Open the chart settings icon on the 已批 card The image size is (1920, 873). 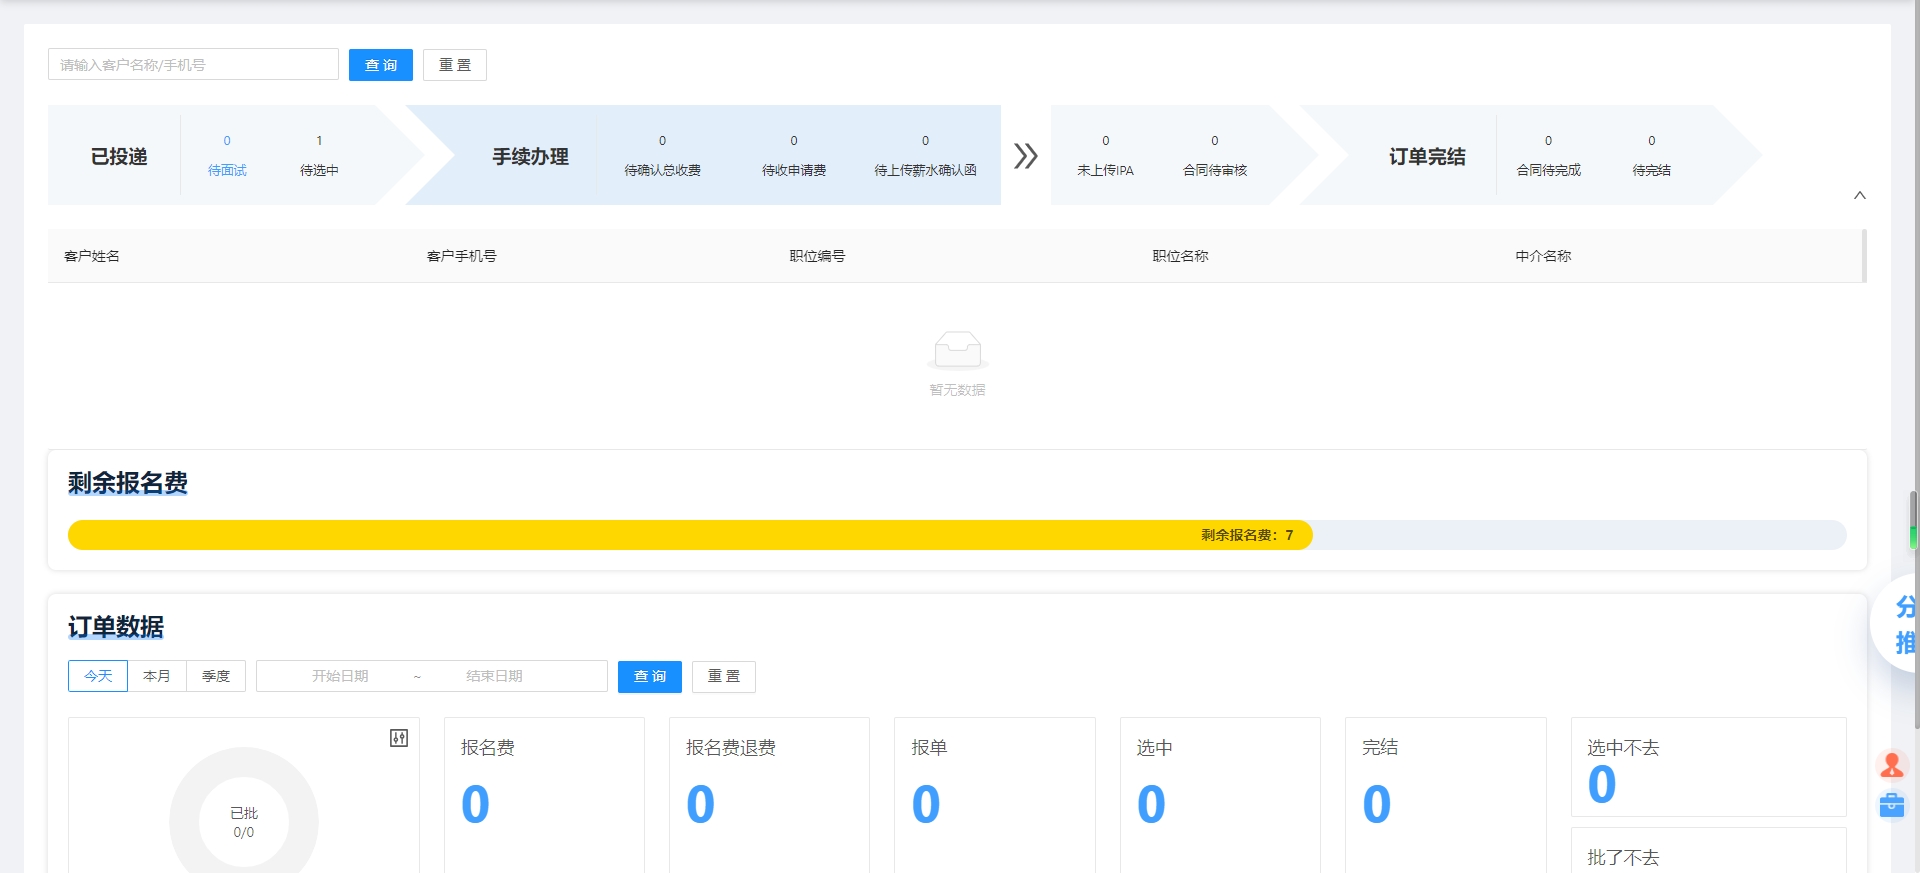pyautogui.click(x=399, y=738)
